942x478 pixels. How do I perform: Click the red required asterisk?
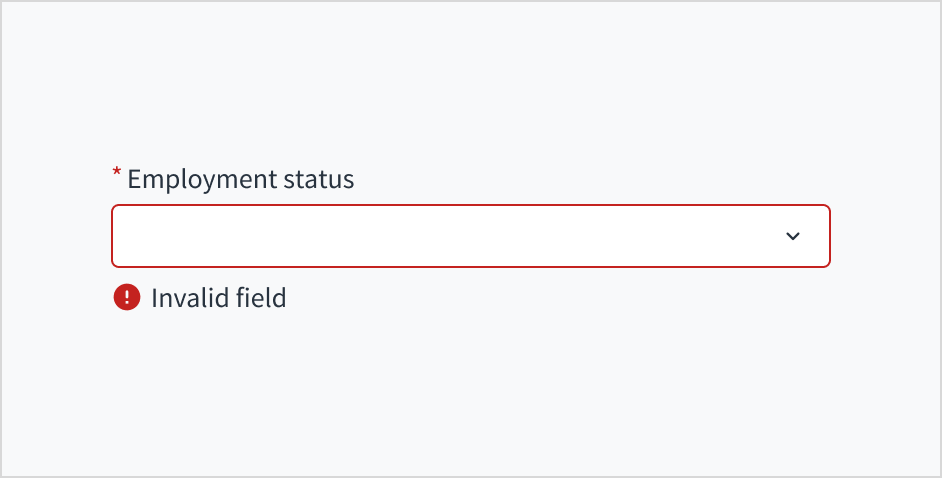[x=117, y=176]
